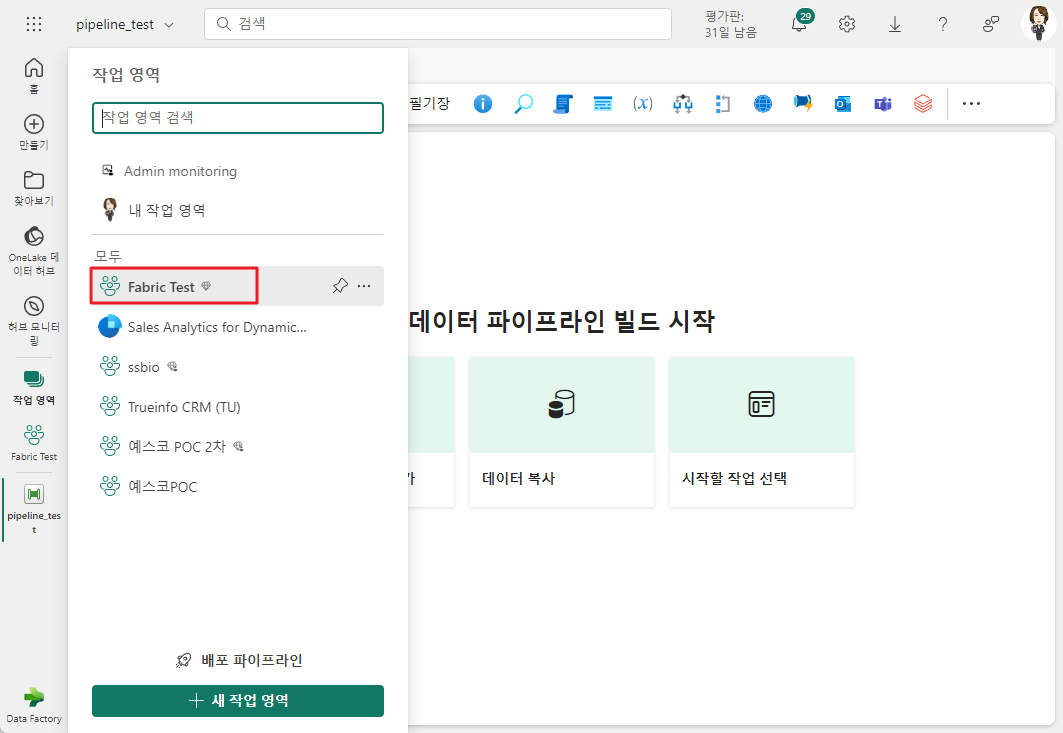The width and height of the screenshot is (1063, 733).
Task: Click the New workspace (새 작업 영역) button
Action: coord(238,700)
